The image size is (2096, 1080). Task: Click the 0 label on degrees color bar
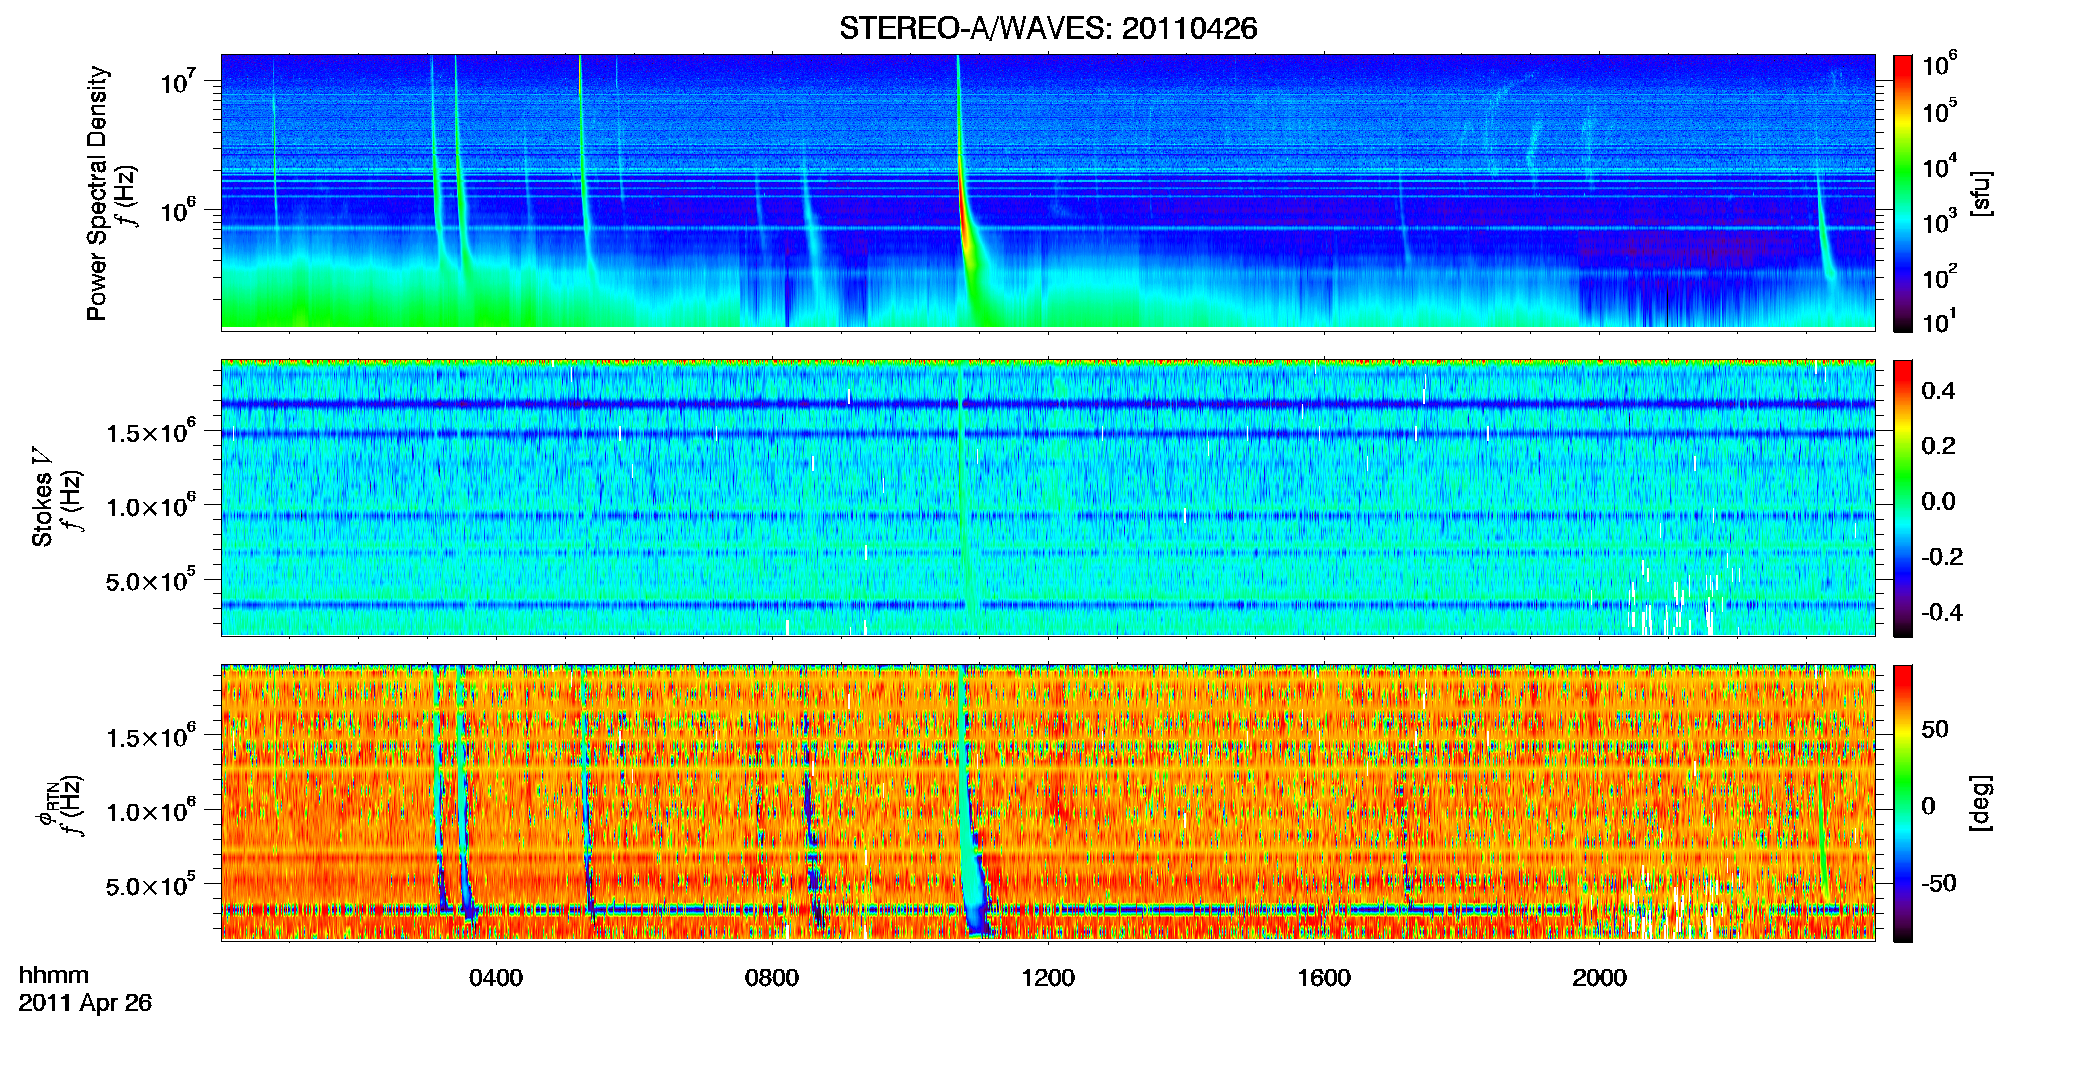tap(1928, 806)
